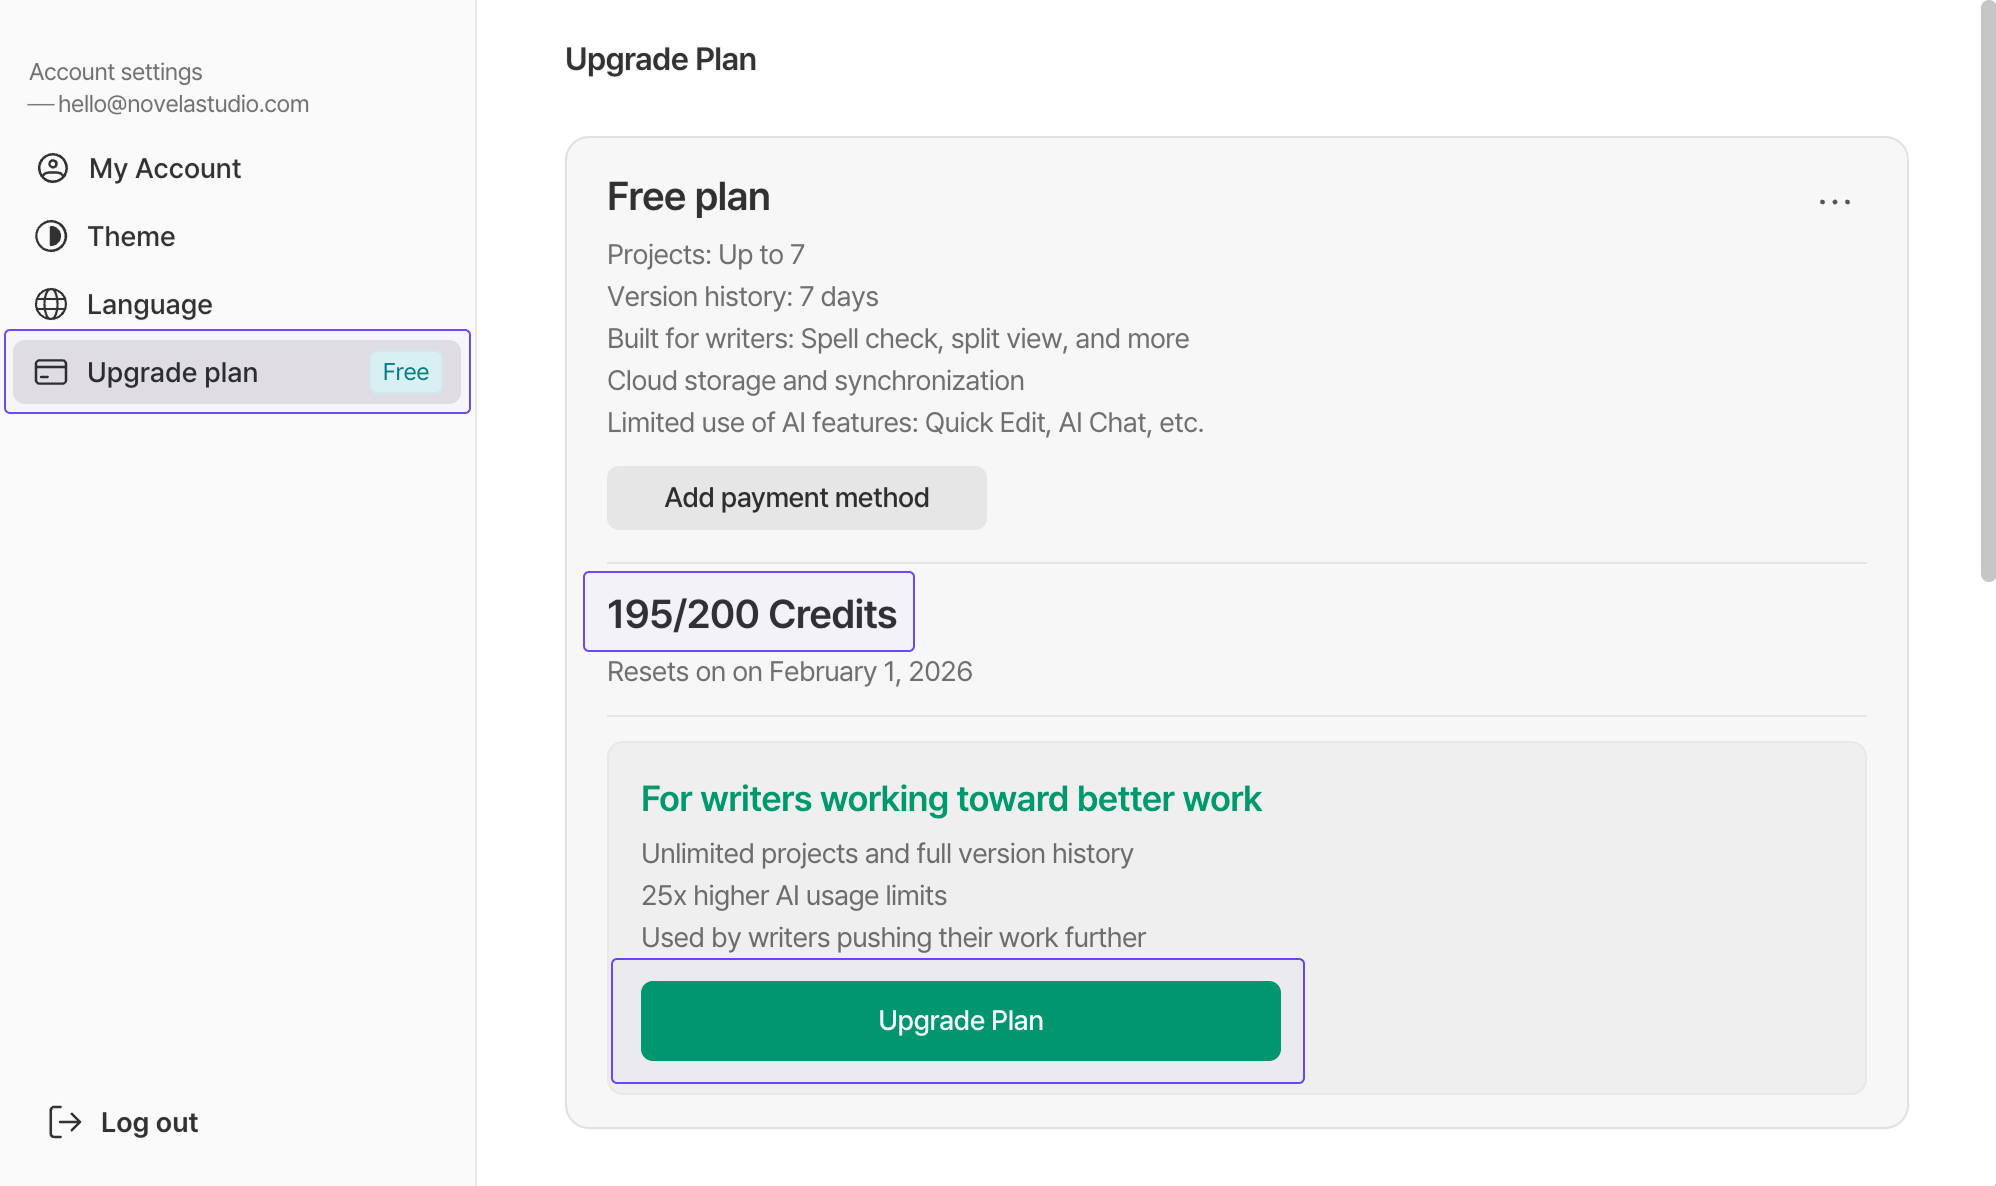Open the three-dots menu on Free plan card
The height and width of the screenshot is (1186, 1996).
pyautogui.click(x=1835, y=202)
